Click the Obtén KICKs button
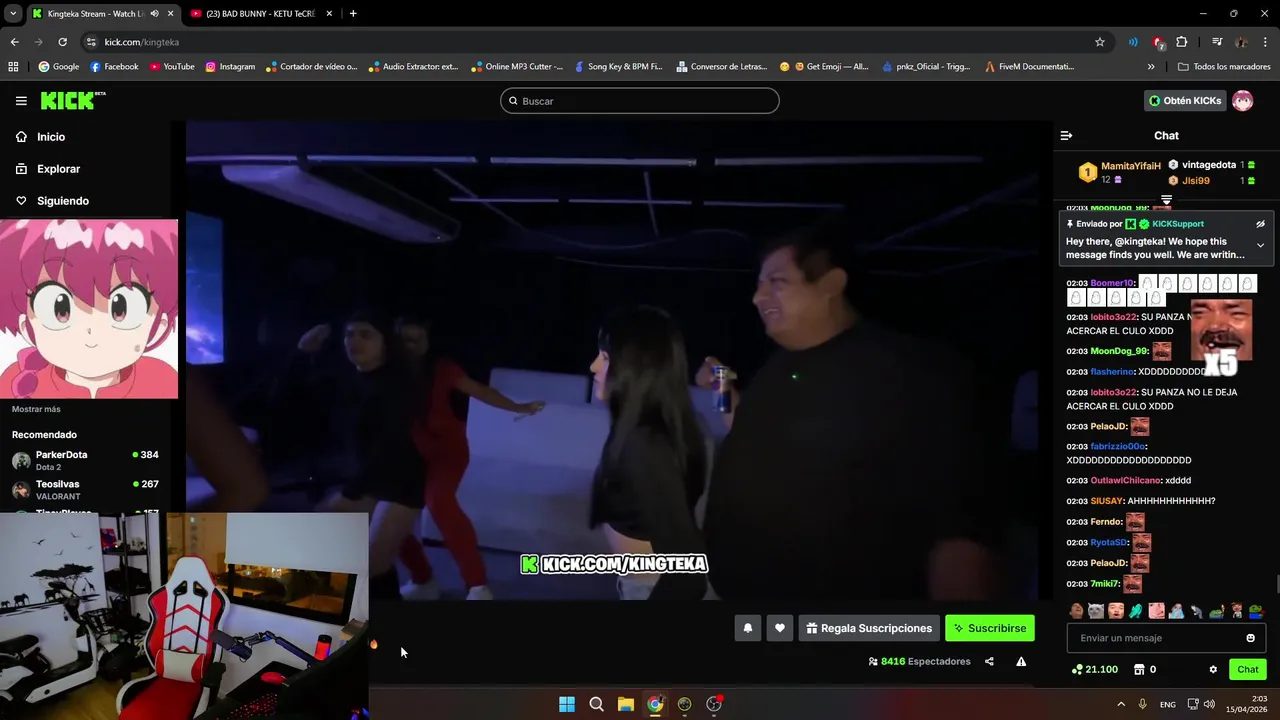This screenshot has height=720, width=1280. pyautogui.click(x=1185, y=101)
